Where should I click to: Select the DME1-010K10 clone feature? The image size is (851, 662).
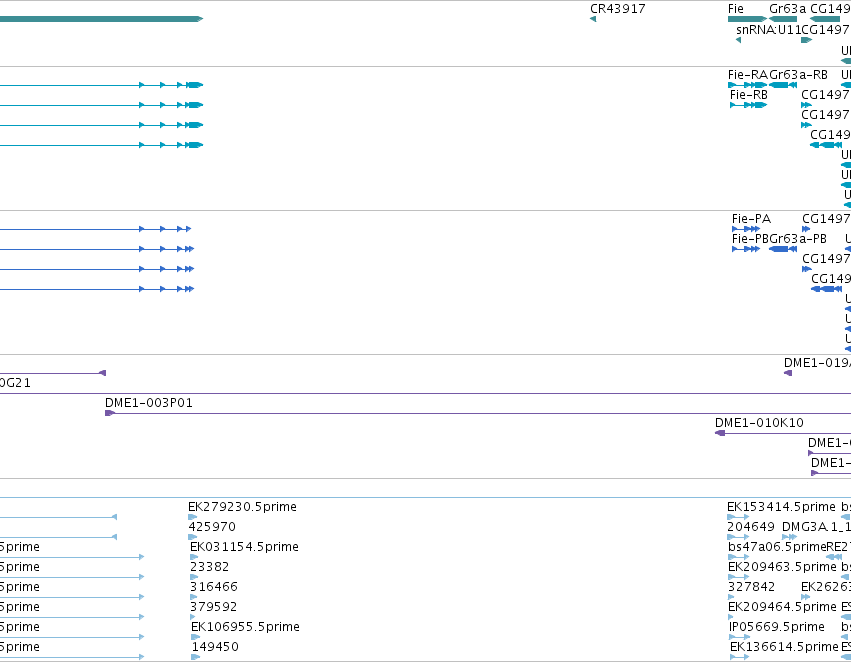(x=783, y=433)
